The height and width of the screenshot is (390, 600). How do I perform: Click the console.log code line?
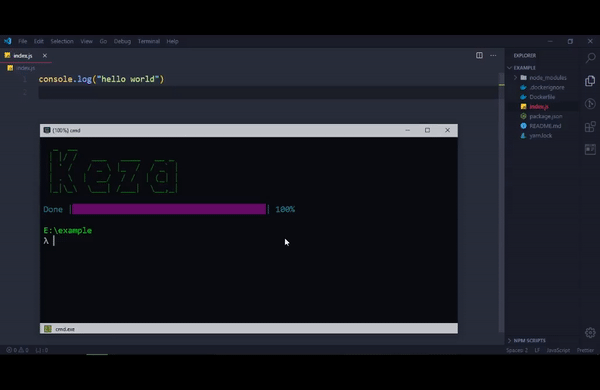tap(101, 79)
